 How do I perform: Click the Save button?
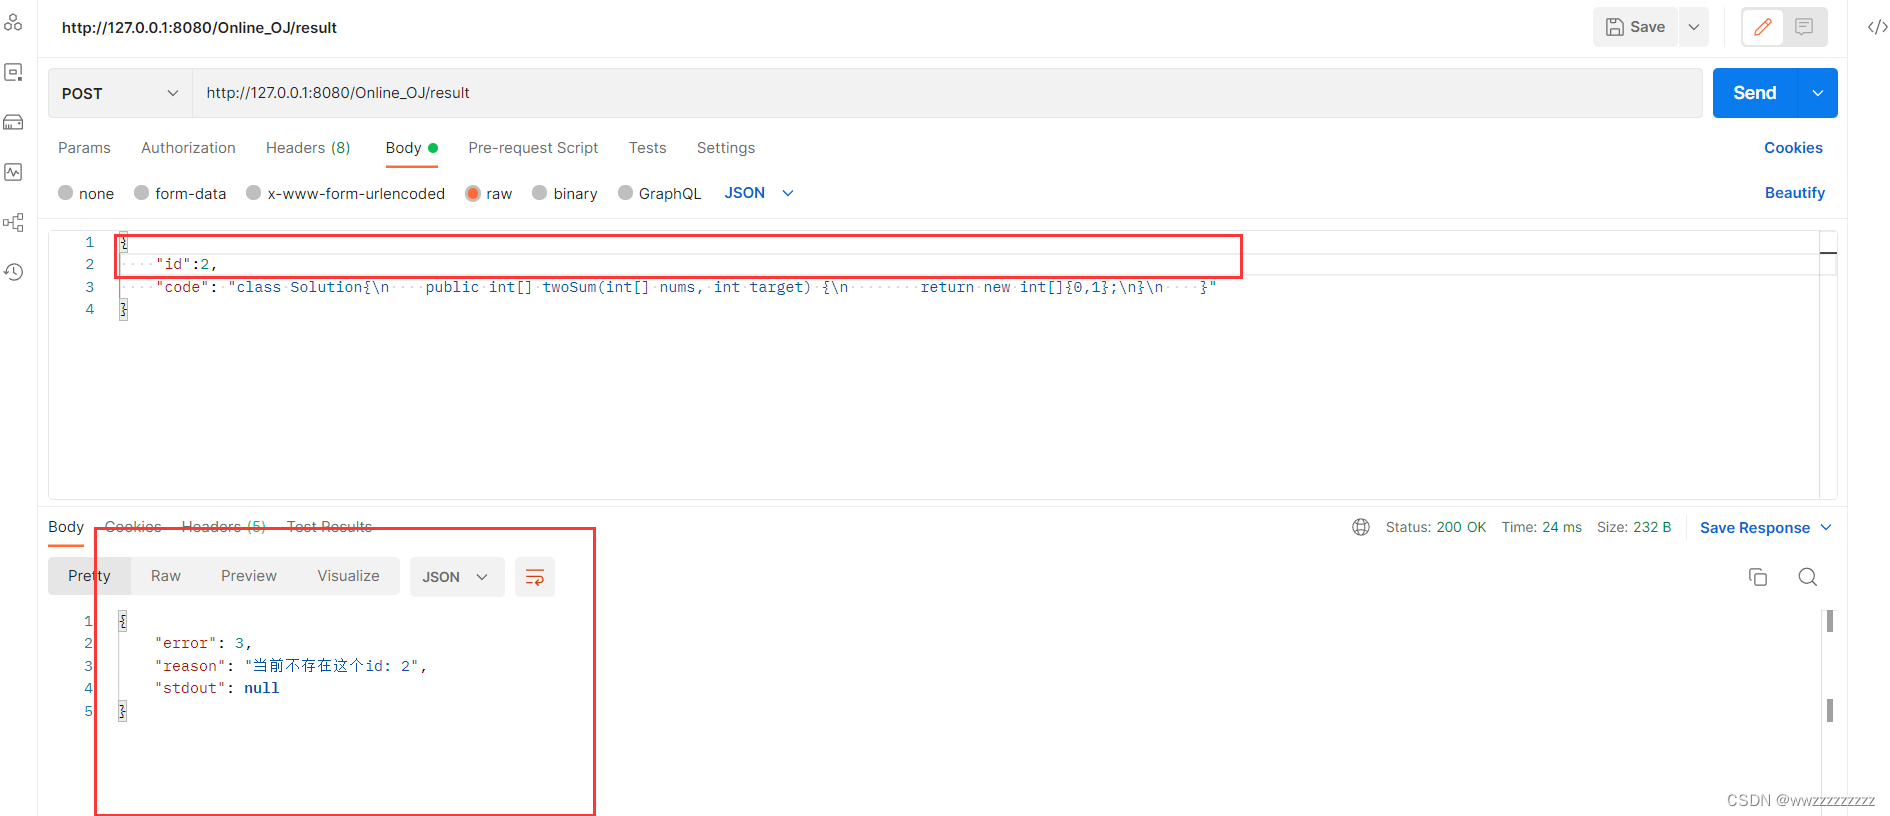coord(1636,27)
